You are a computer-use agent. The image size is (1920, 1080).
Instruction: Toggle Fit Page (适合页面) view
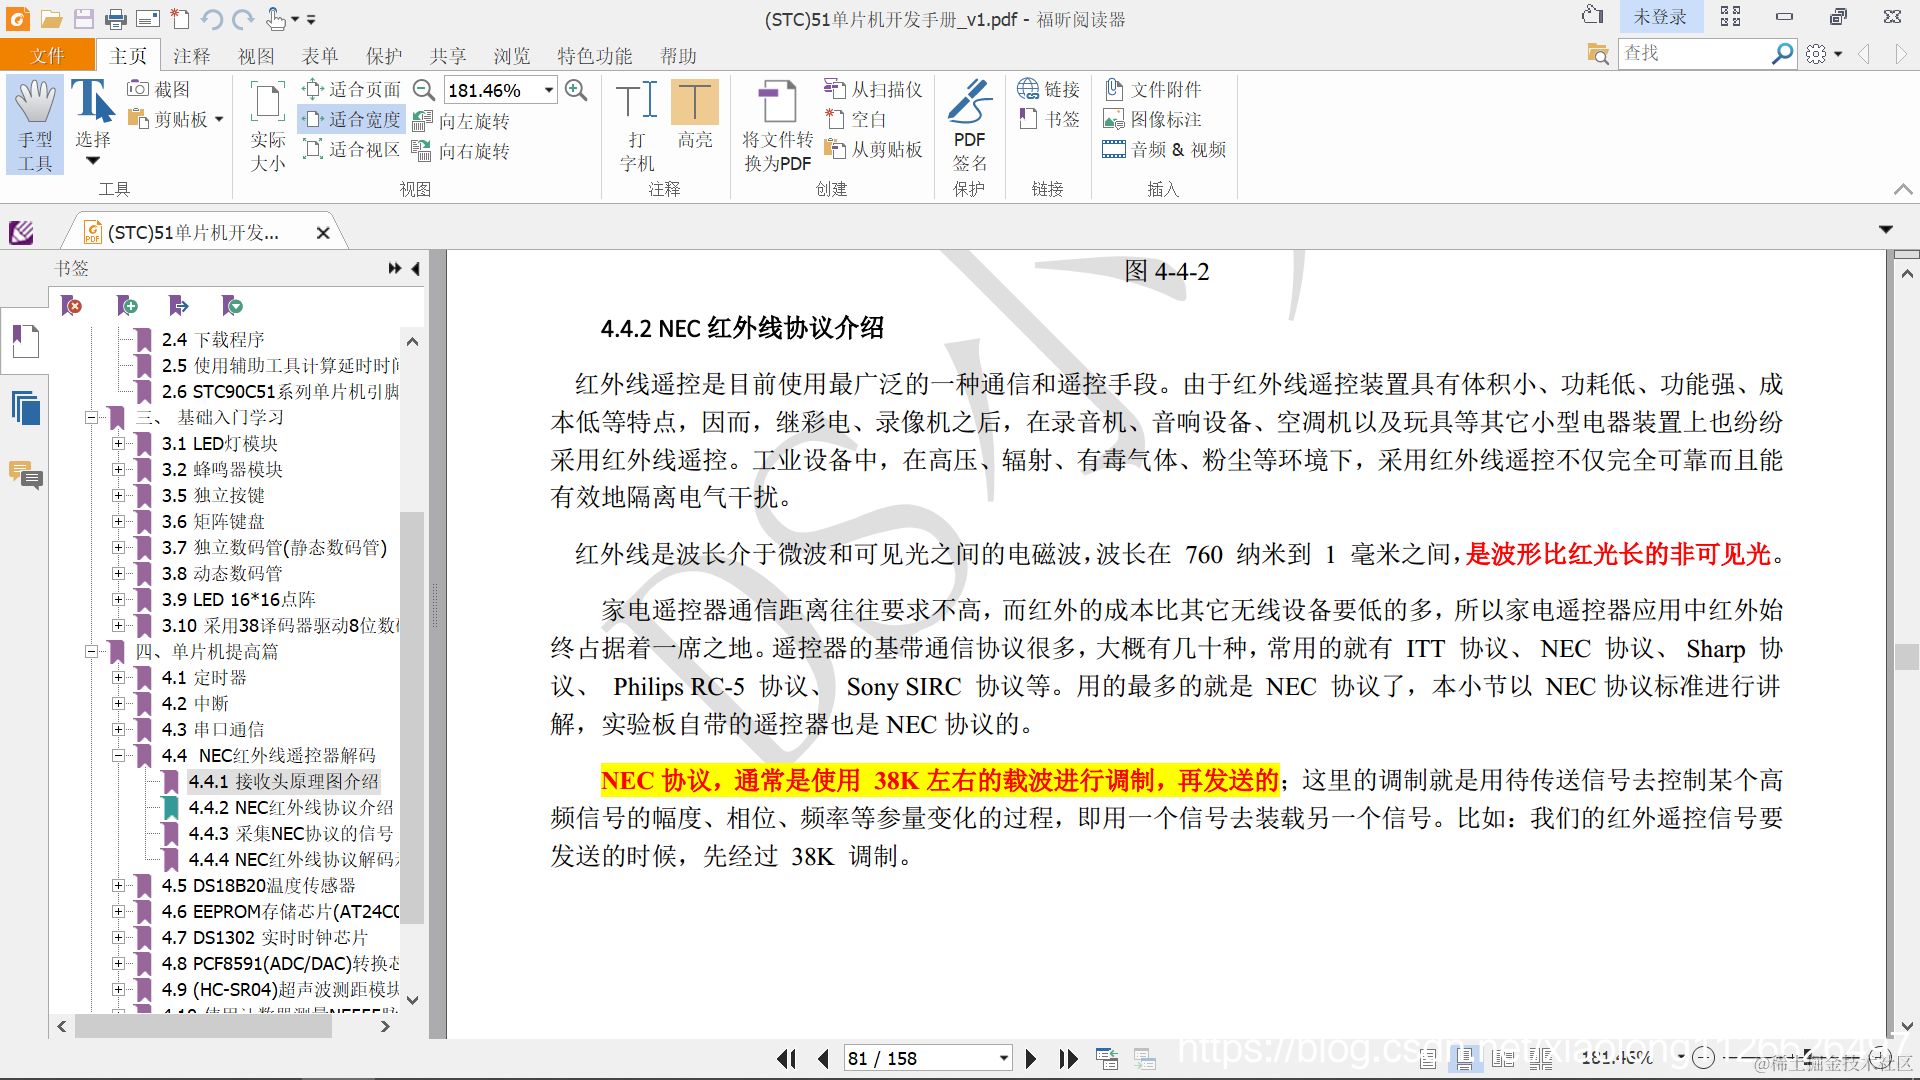pos(352,89)
